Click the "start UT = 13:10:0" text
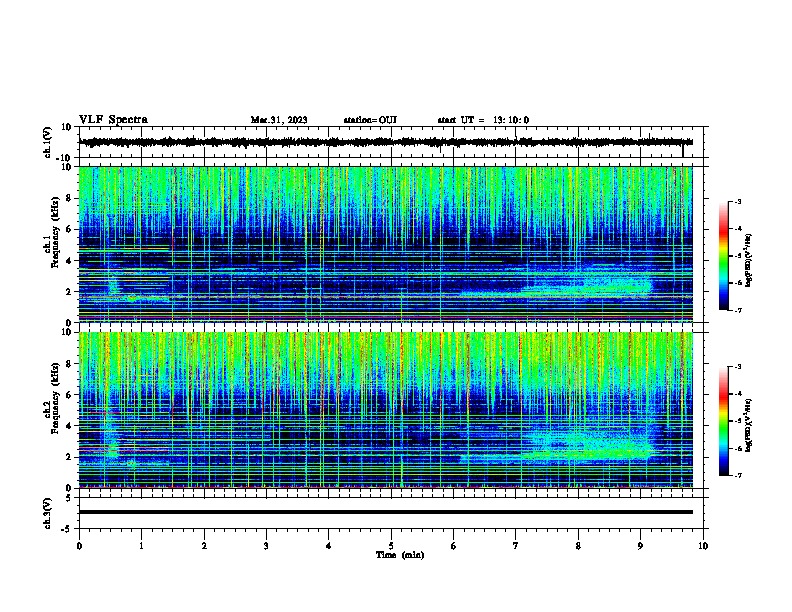This screenshot has height=612, width=792. pyautogui.click(x=483, y=120)
